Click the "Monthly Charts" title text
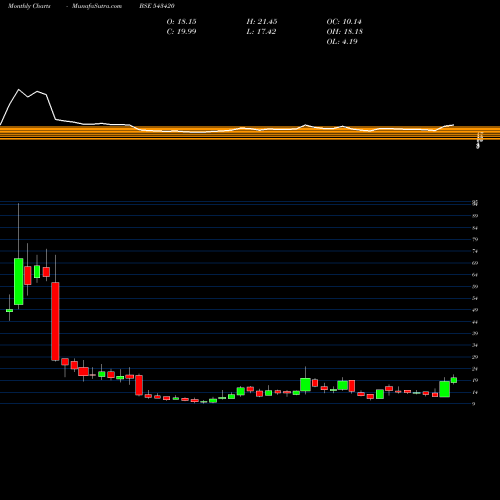The width and height of the screenshot is (500, 500). (x=29, y=6)
